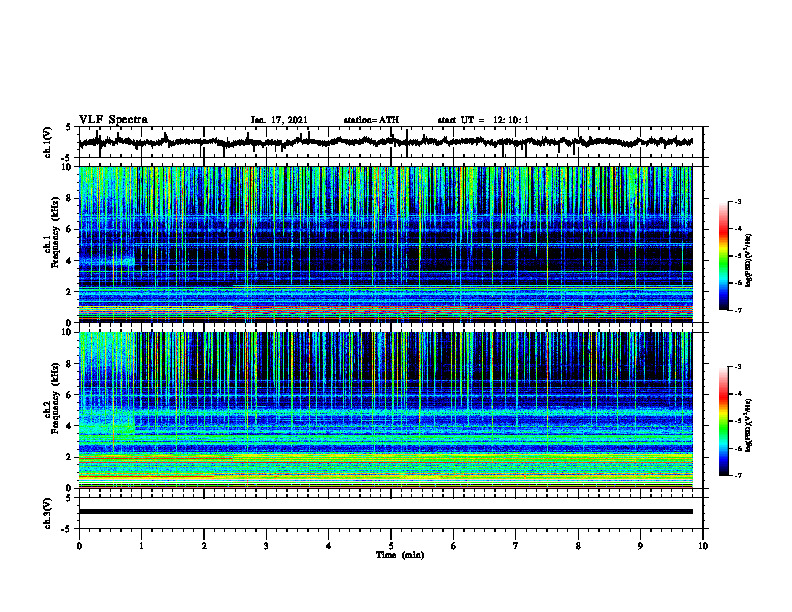Click time axis tick label '9'

coord(640,546)
